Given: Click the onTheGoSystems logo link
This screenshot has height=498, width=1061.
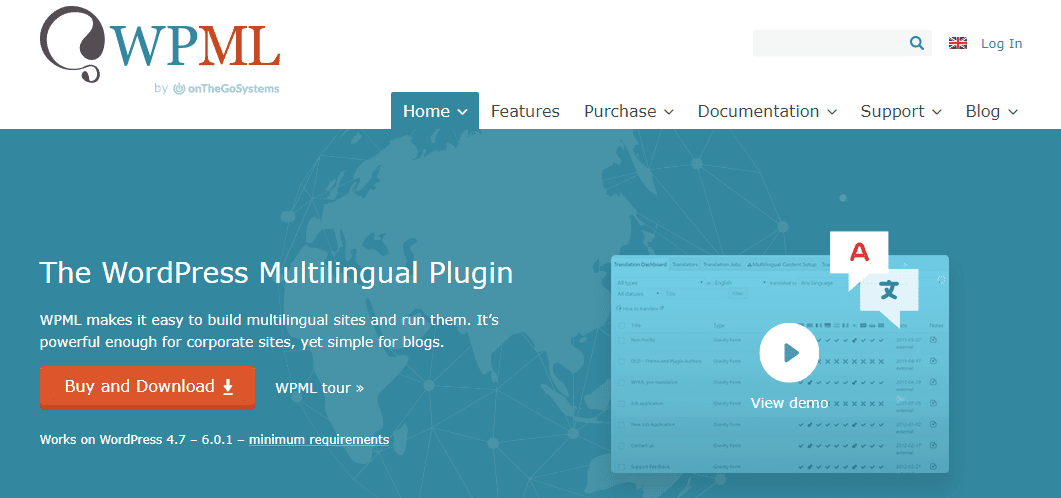Looking at the screenshot, I should coord(226,89).
